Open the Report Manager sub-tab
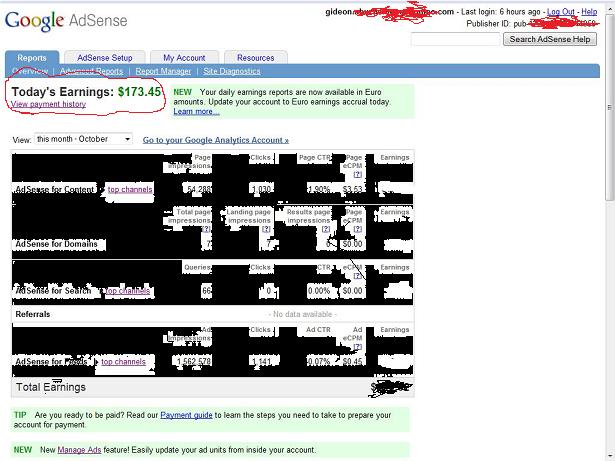Viewport: 615px width, 461px height. tap(163, 71)
